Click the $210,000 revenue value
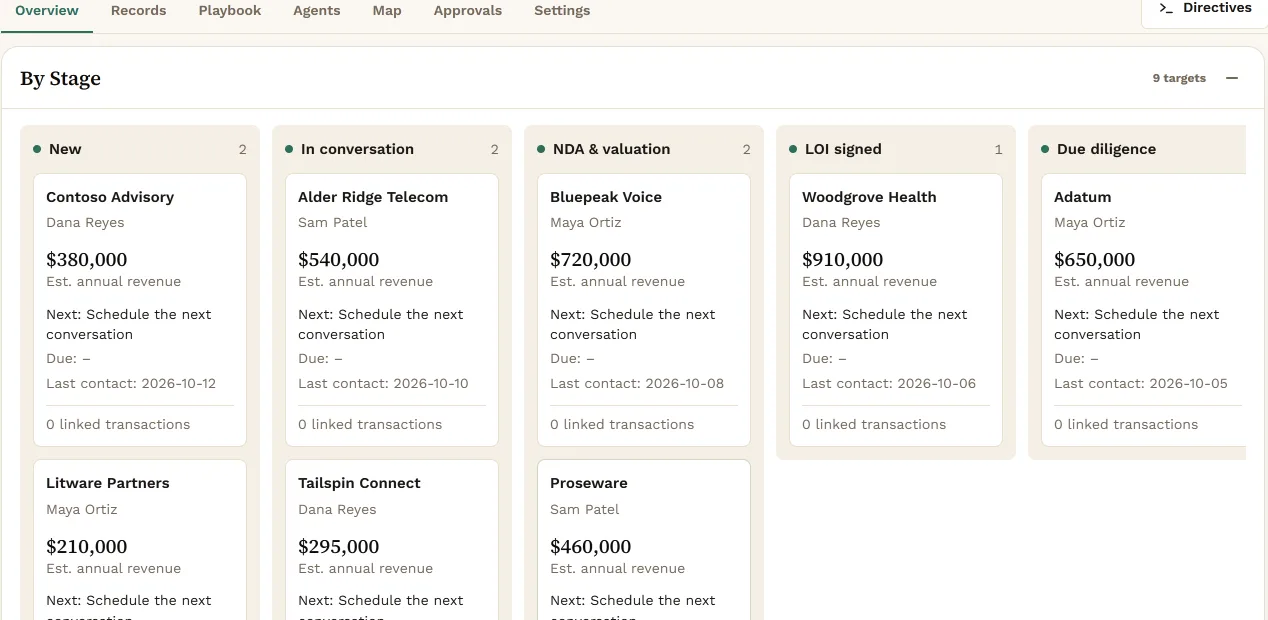 87,547
